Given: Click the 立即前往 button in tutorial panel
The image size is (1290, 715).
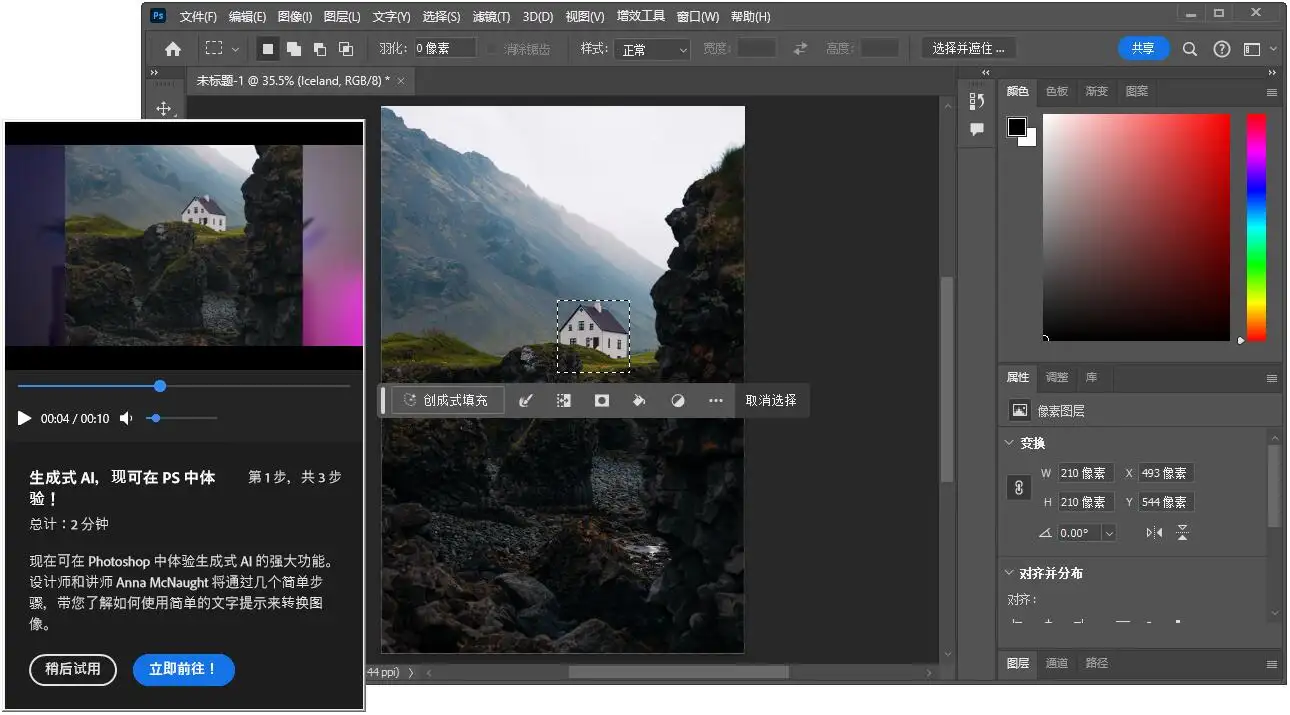Looking at the screenshot, I should [x=183, y=670].
